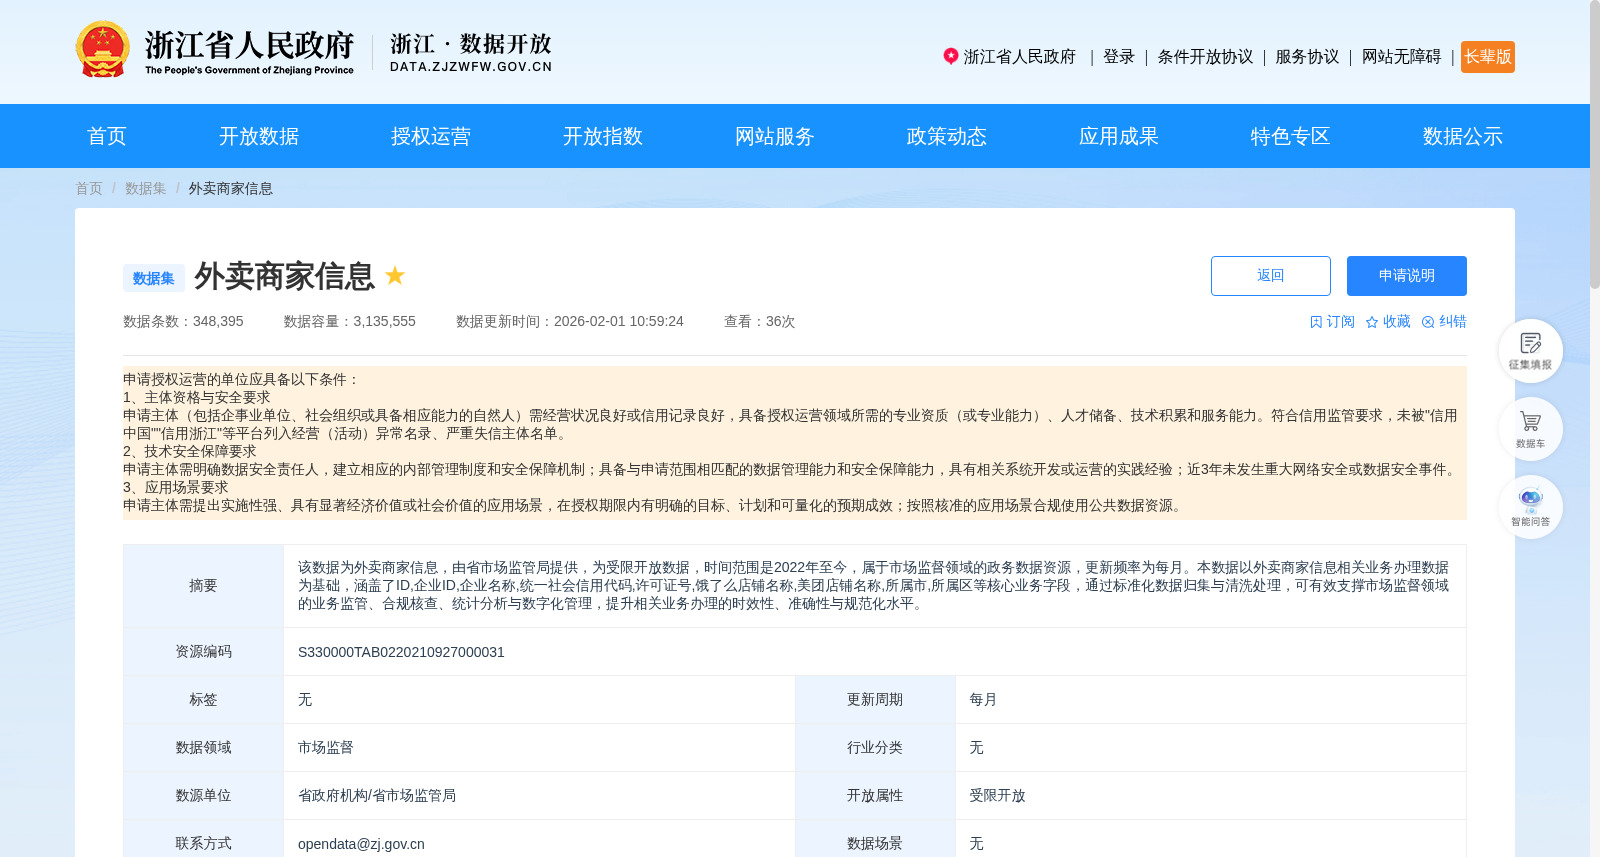
Task: Click the 订阅 text link
Action: 1341,322
